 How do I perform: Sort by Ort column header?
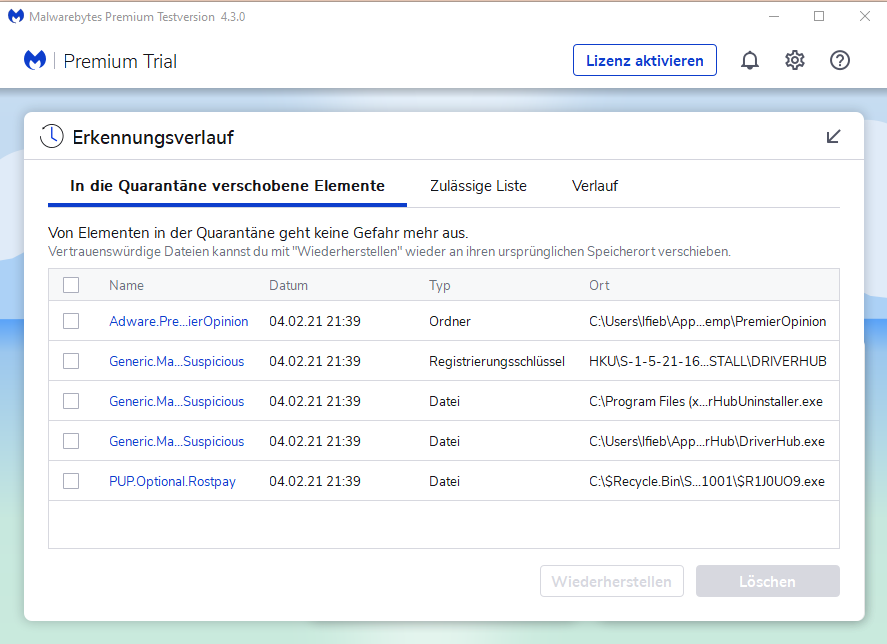(599, 285)
